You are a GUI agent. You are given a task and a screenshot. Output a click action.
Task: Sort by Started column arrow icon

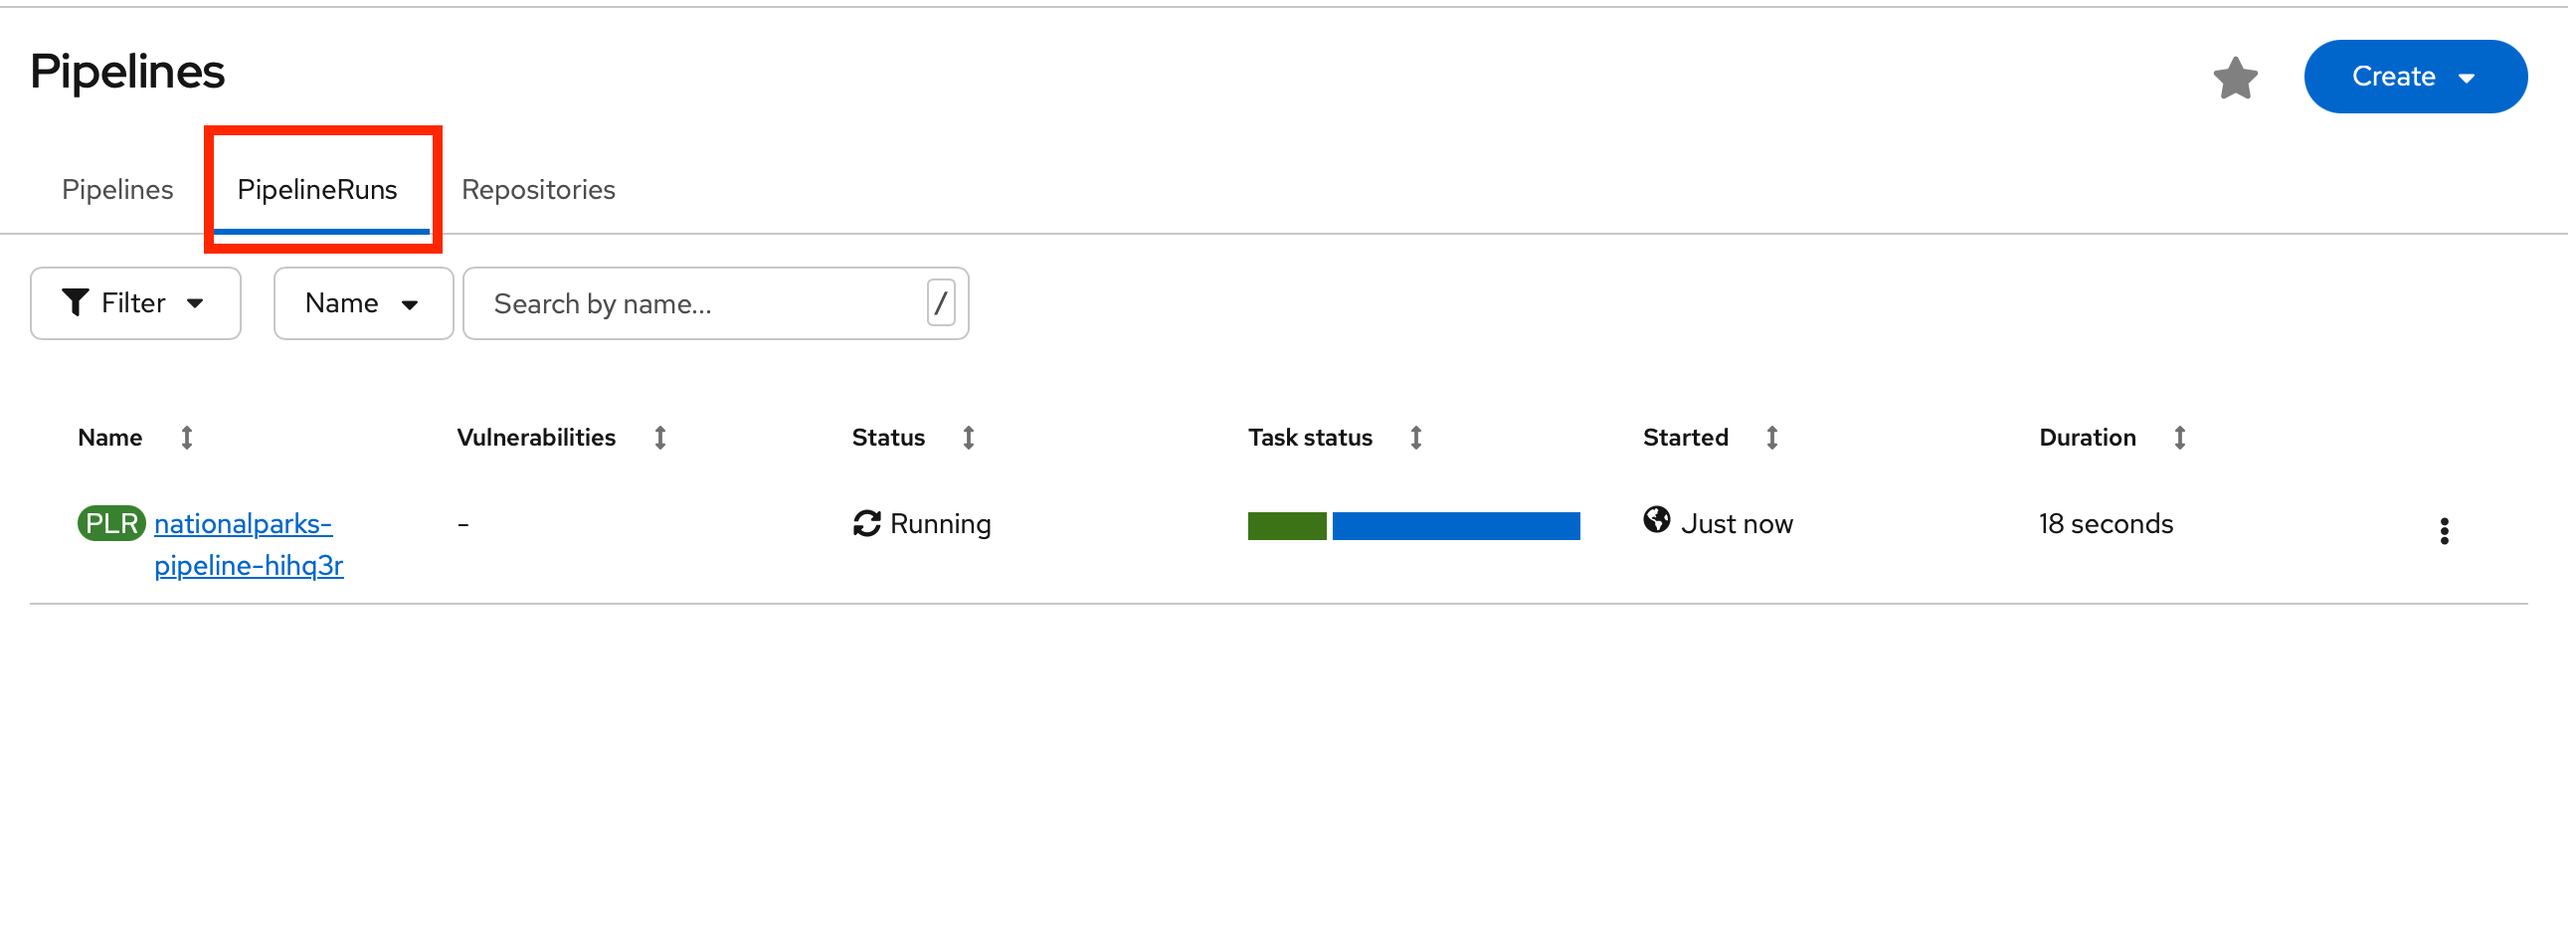tap(1771, 438)
